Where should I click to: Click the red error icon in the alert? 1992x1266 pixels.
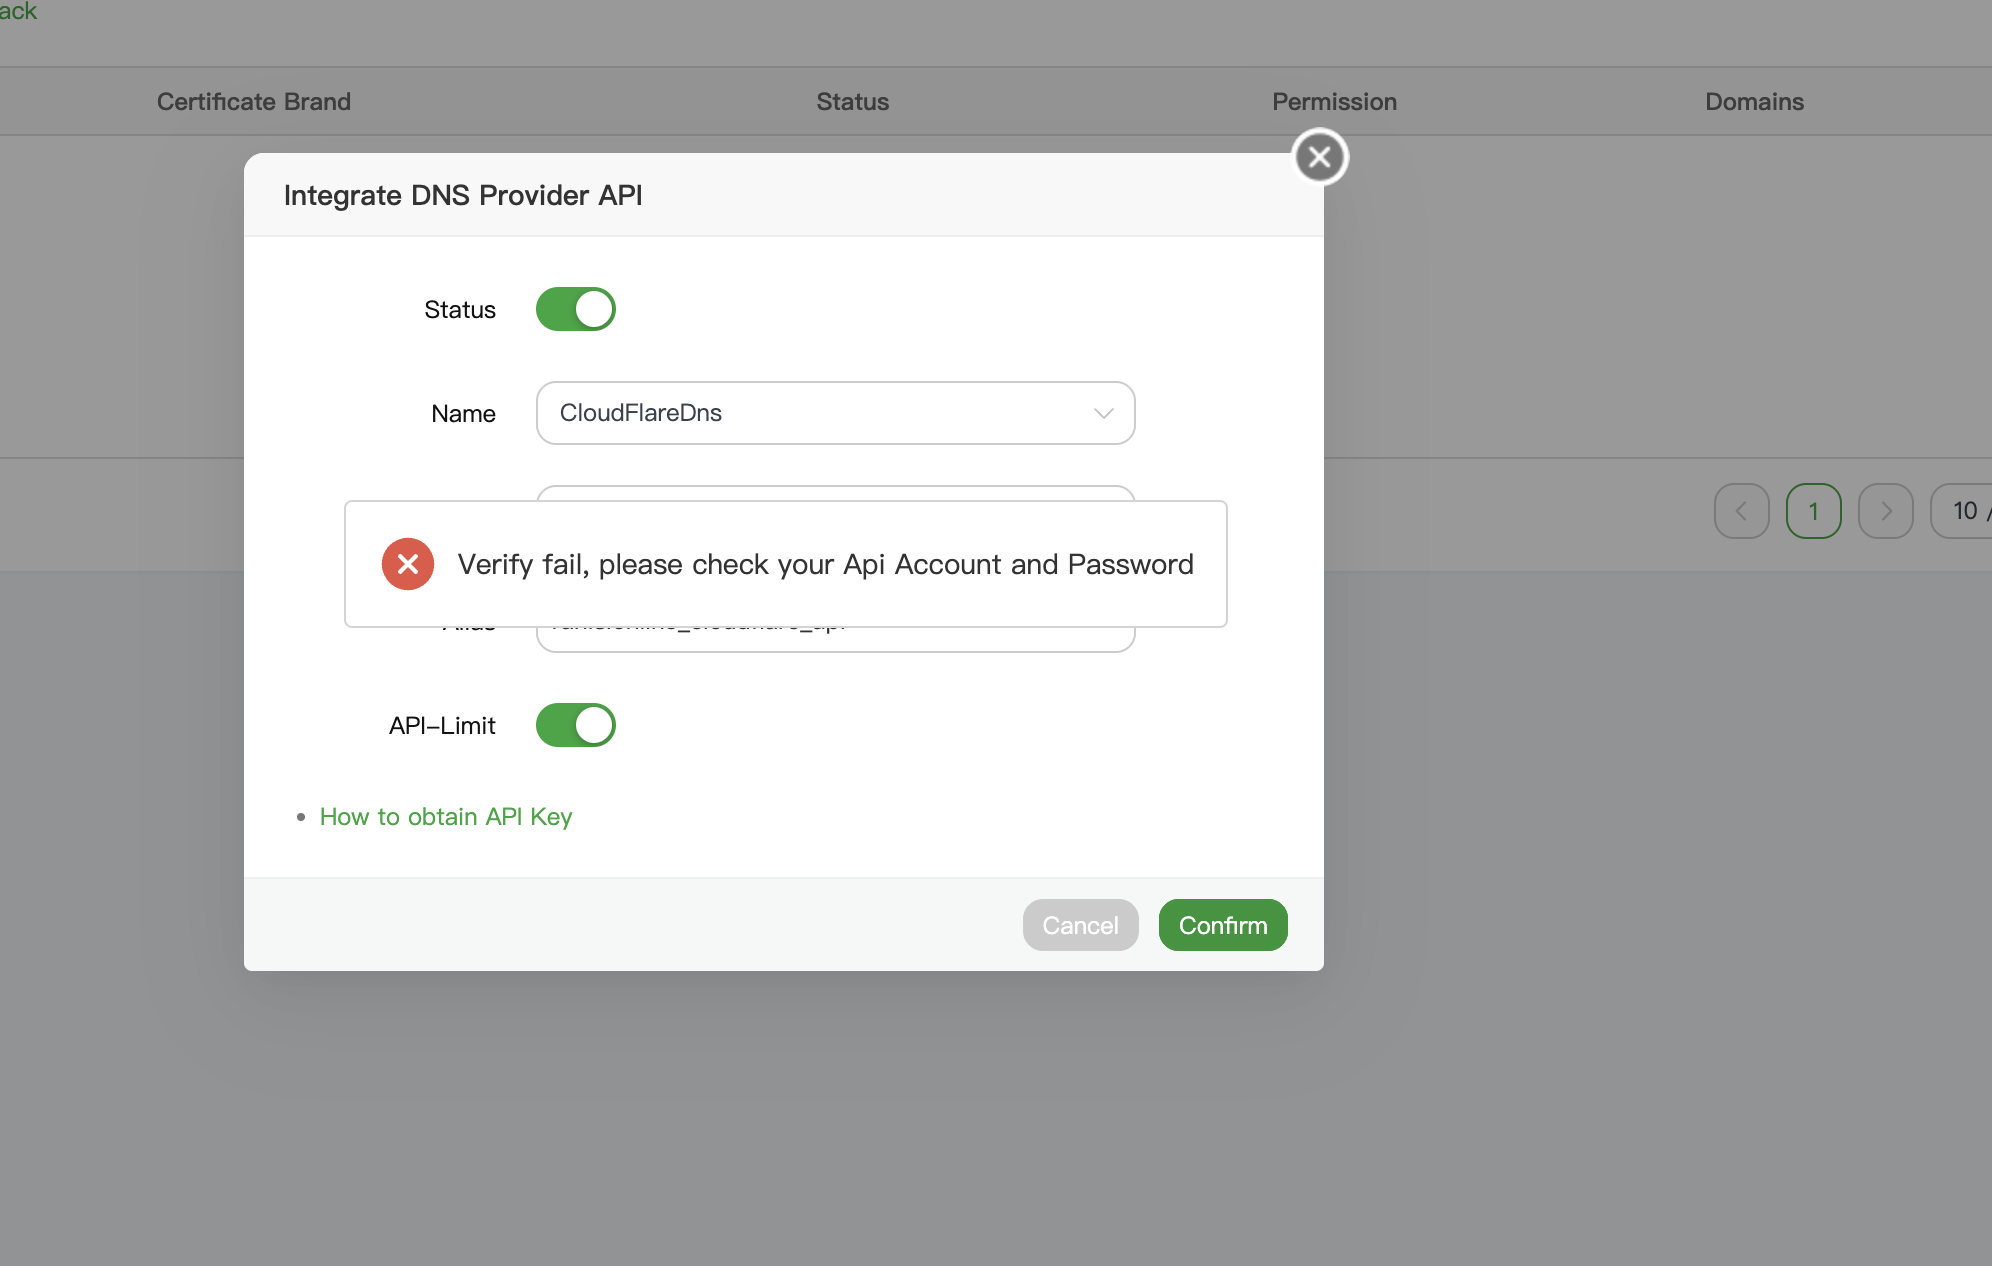408,564
